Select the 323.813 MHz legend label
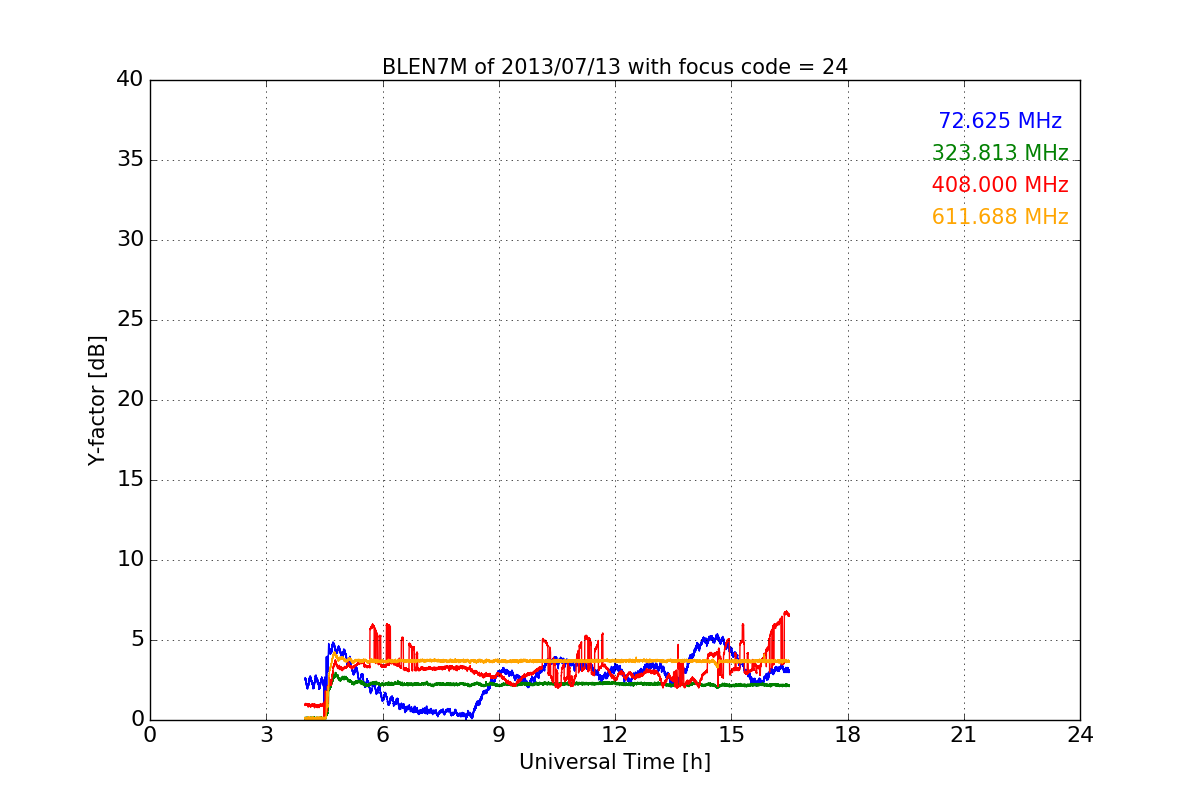This screenshot has width=1200, height=800. coord(1000,153)
